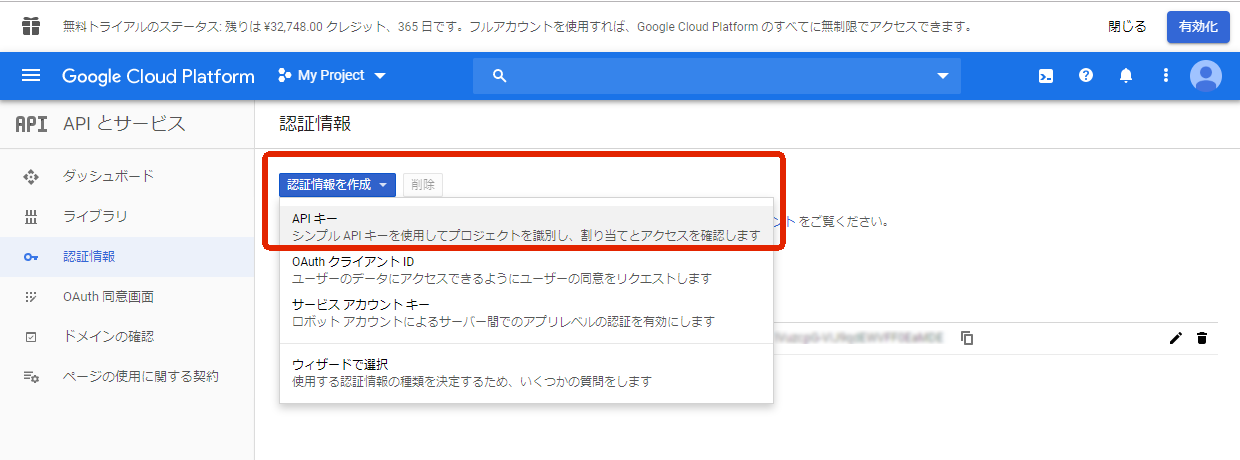1240x460 pixels.
Task: Activate Cloud Shell terminal icon
Action: click(1046, 76)
